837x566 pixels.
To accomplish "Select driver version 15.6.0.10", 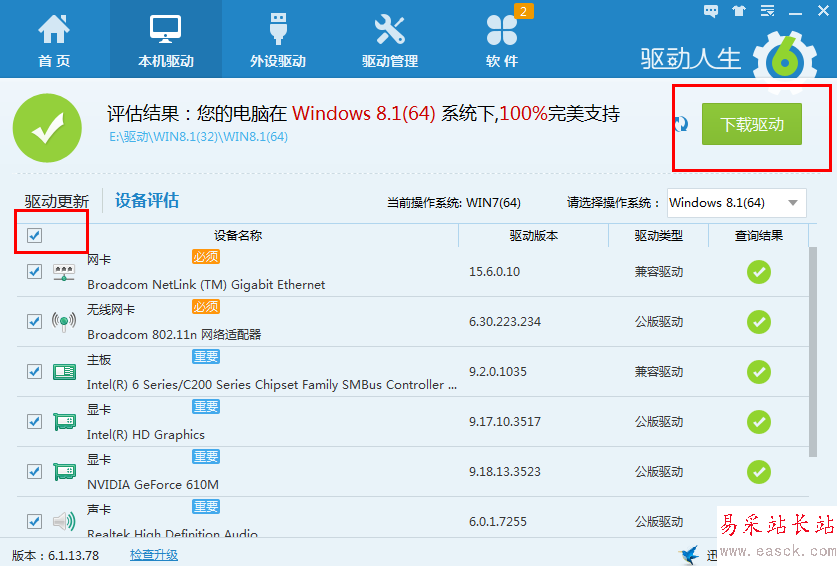I will 494,272.
